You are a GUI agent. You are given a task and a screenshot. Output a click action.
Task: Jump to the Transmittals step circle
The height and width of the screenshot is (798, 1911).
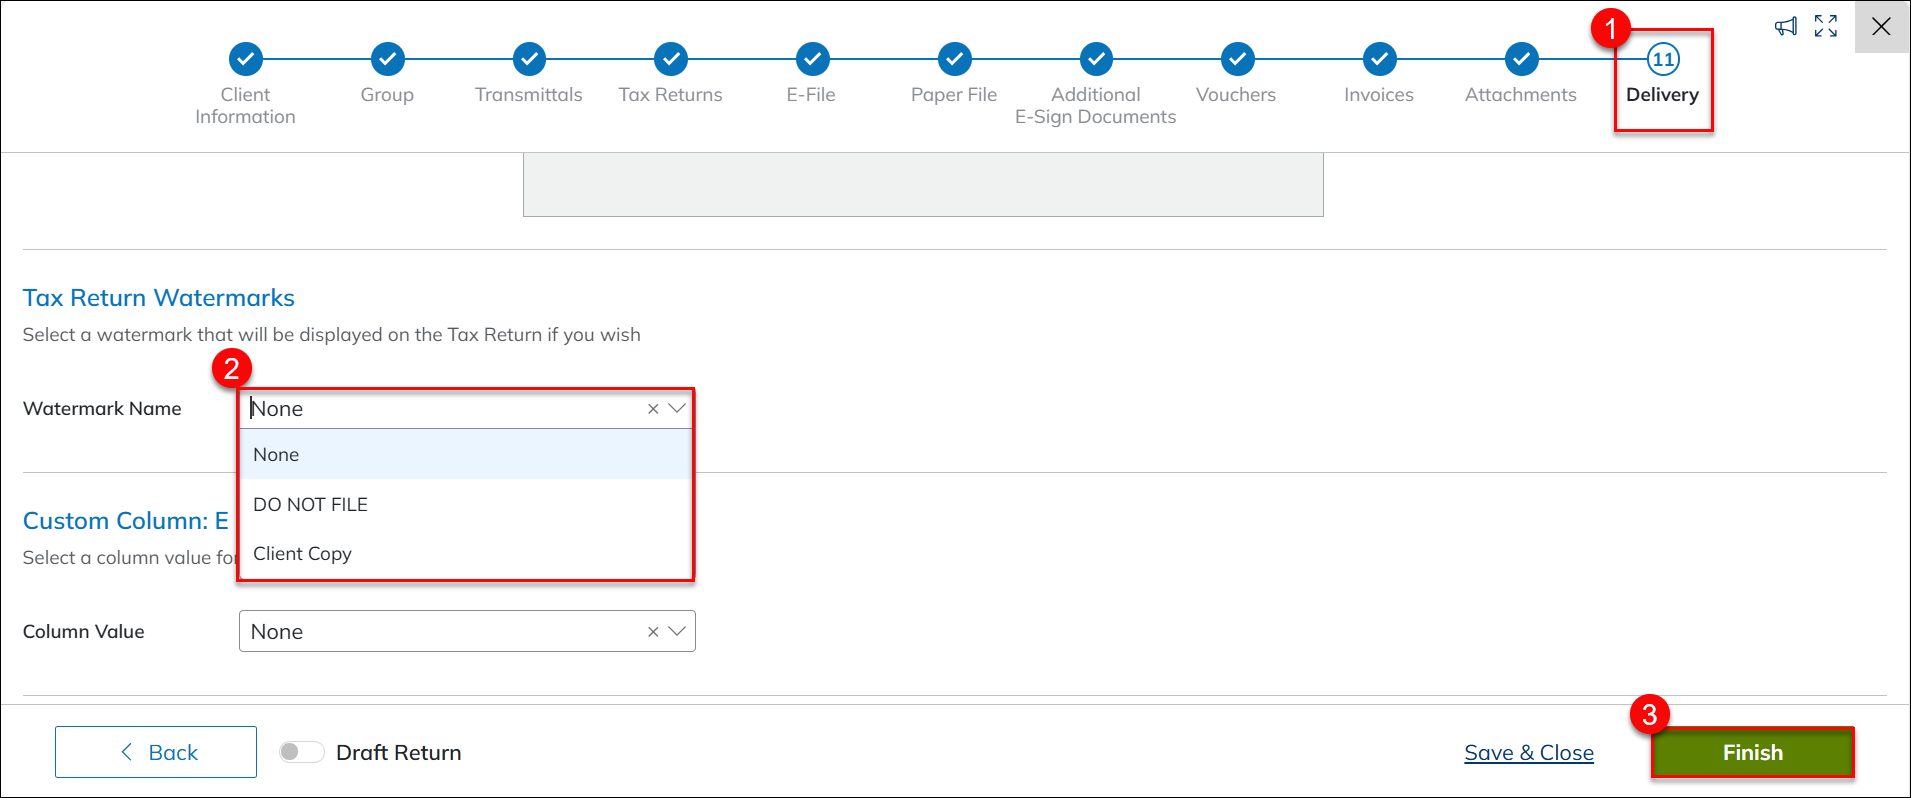tap(529, 59)
